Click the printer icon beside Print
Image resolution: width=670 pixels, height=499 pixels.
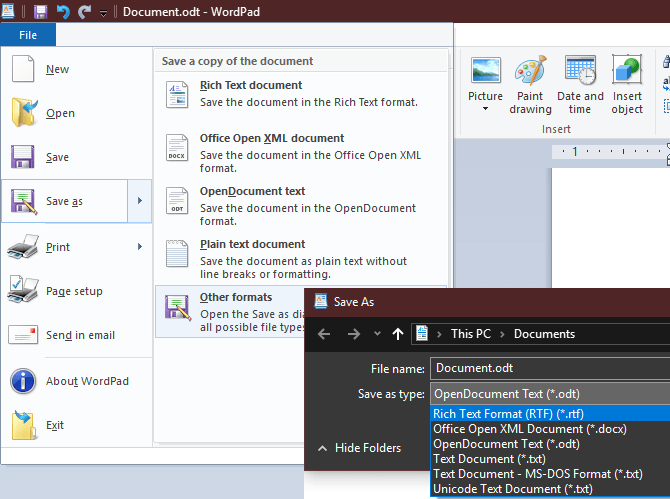tap(23, 246)
